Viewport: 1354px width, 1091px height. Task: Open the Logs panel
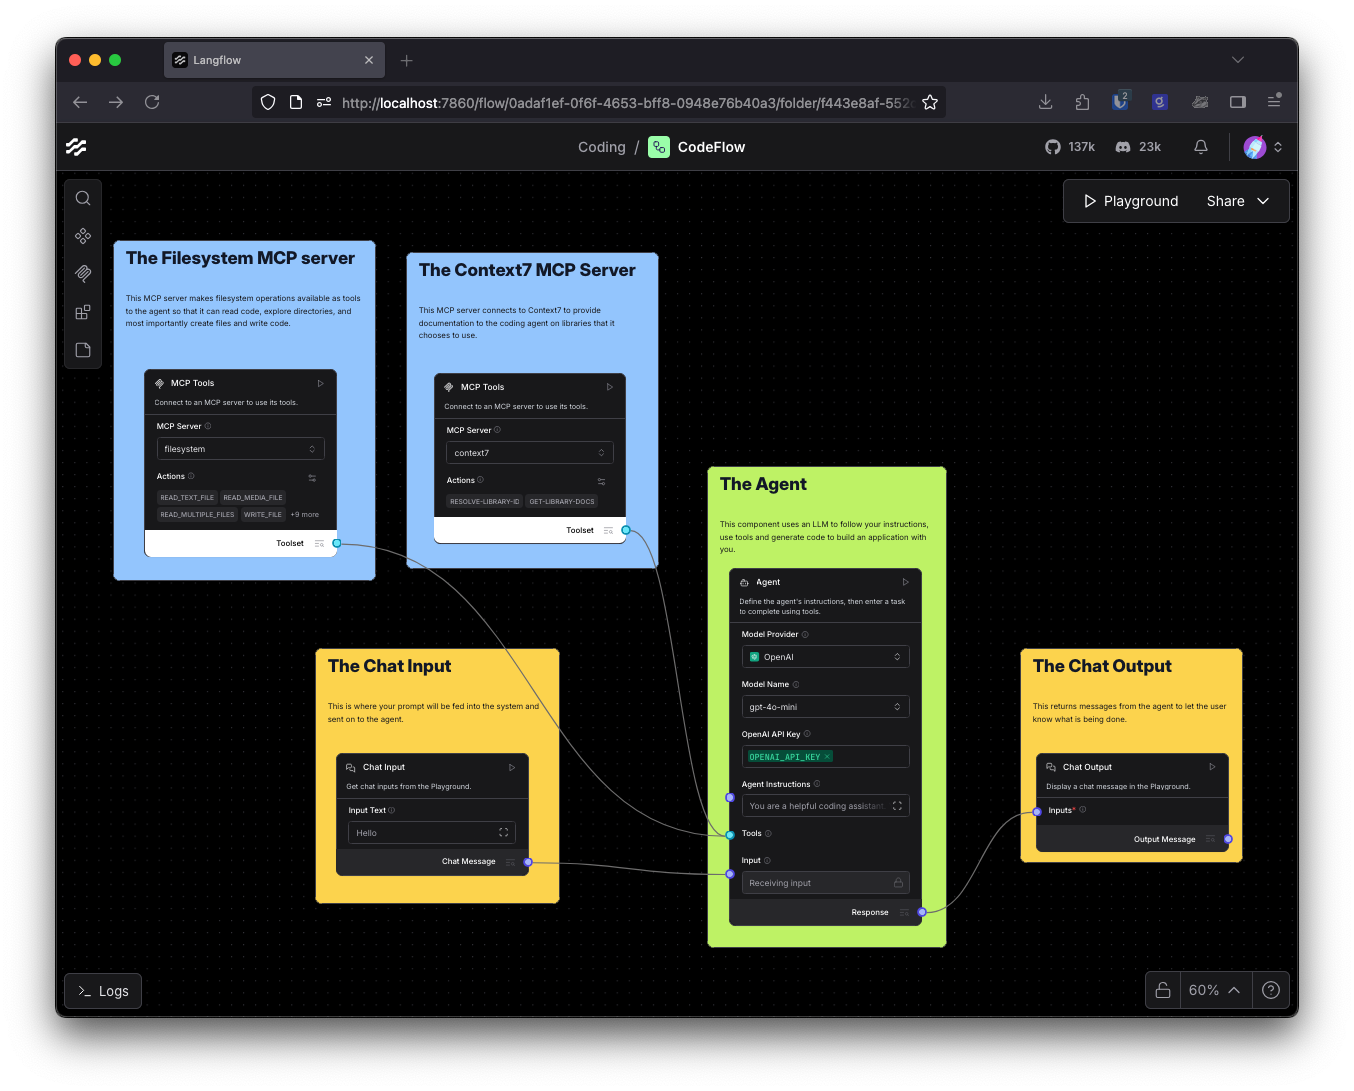click(x=102, y=990)
